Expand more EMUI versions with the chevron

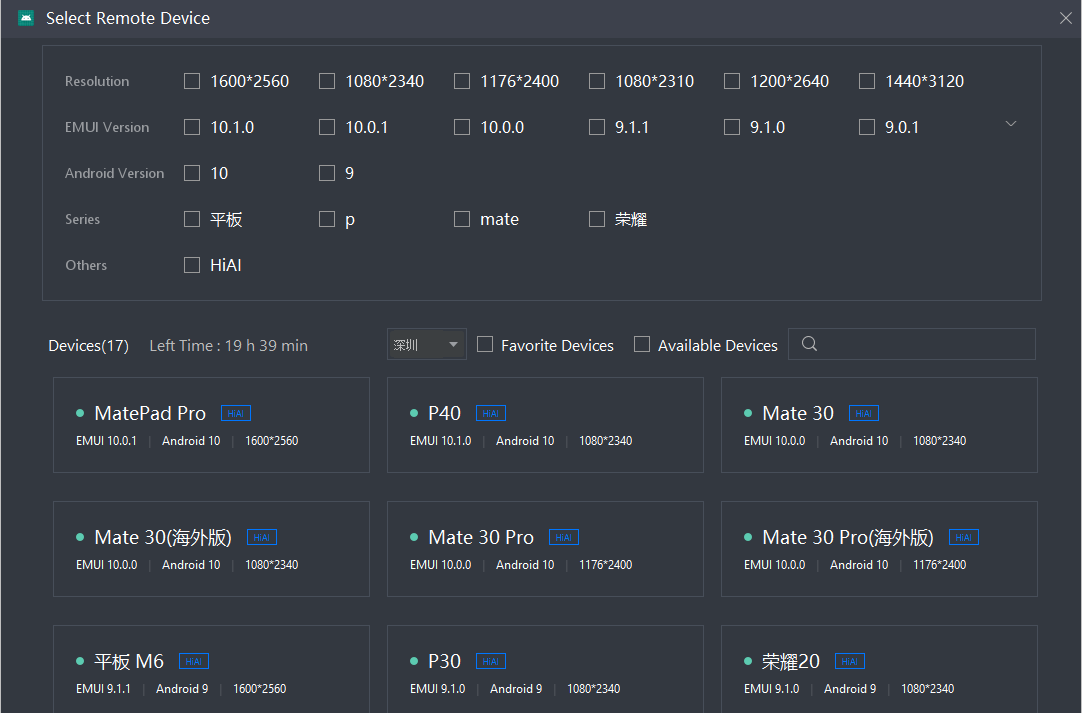pyautogui.click(x=1010, y=123)
